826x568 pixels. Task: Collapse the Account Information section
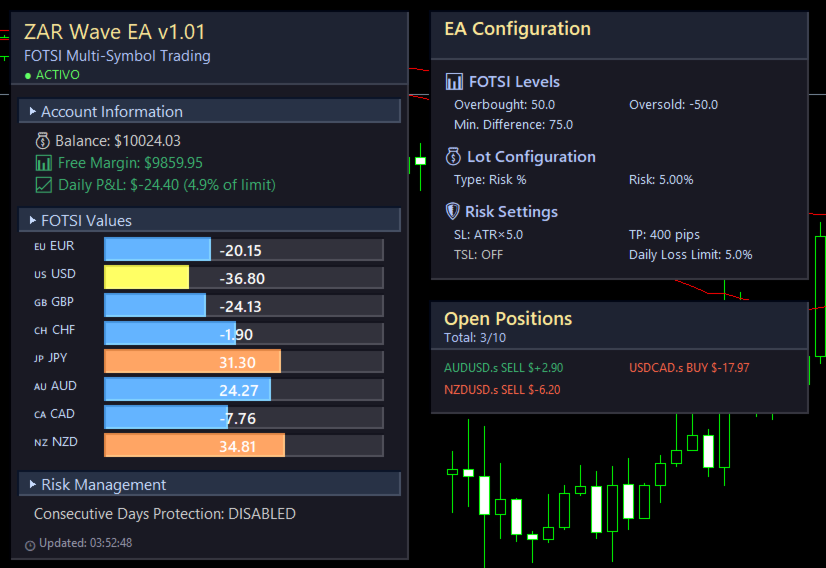click(33, 111)
